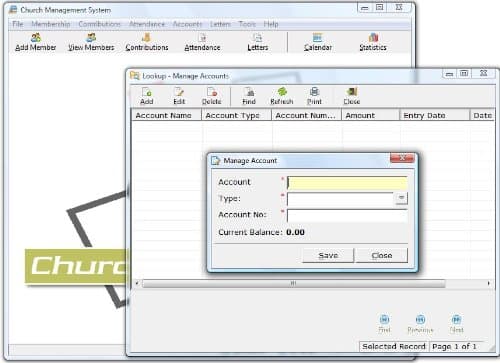Sort by Account Num... column header
Image resolution: width=500 pixels, height=363 pixels.
(307, 115)
